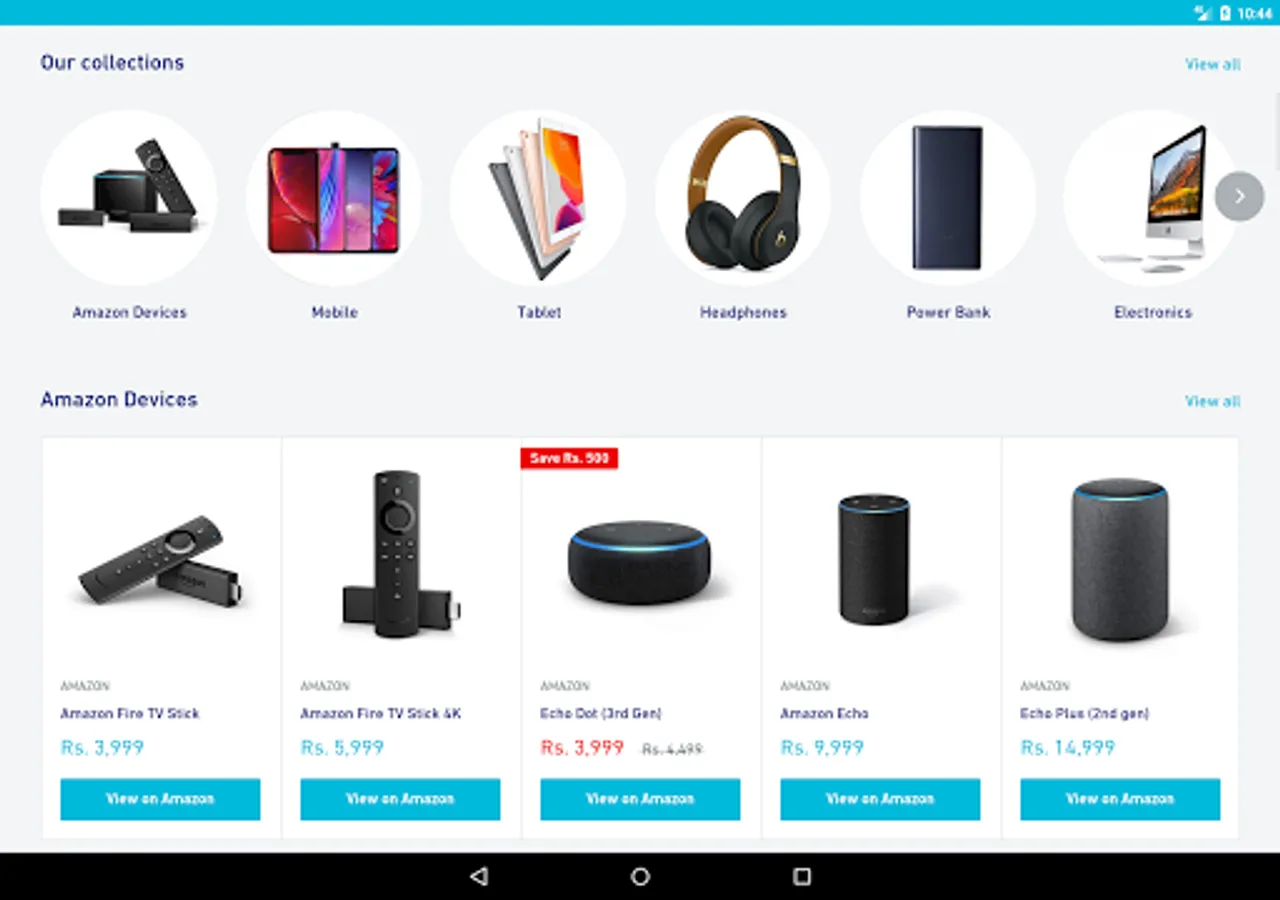Screen dimensions: 1280x900
Task: Open the Mobile collection circle
Action: click(x=334, y=198)
